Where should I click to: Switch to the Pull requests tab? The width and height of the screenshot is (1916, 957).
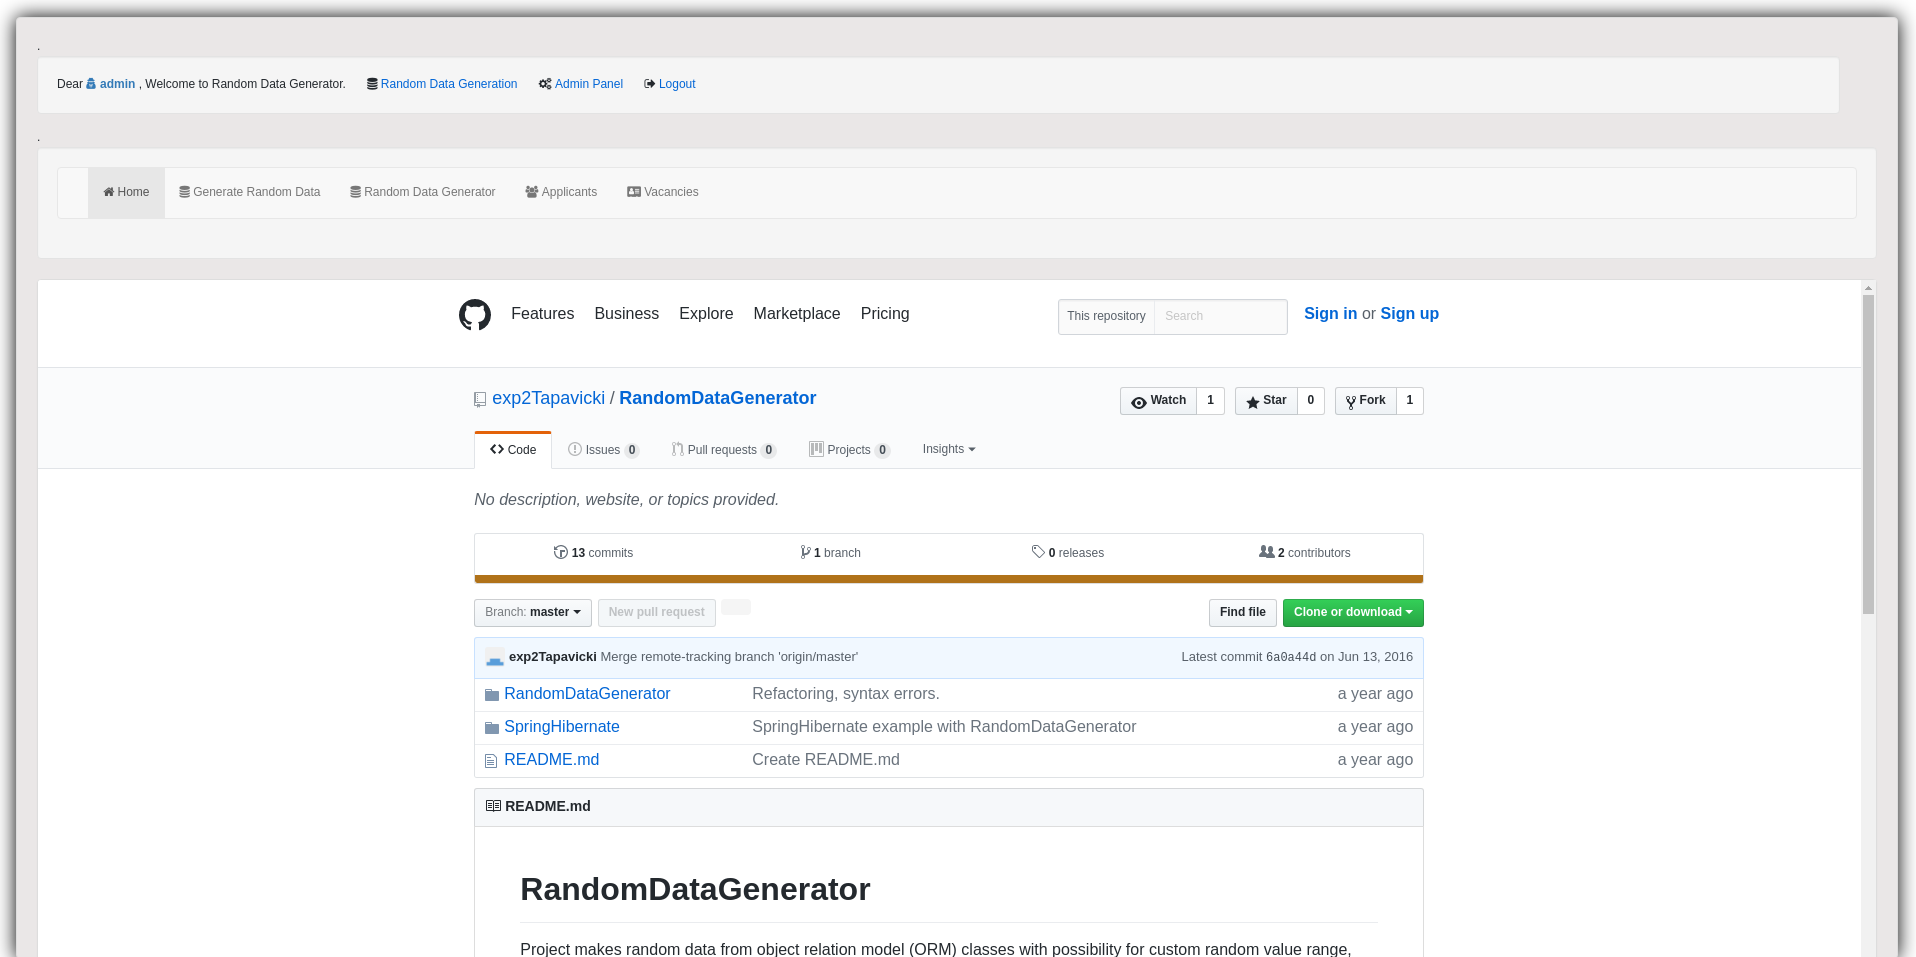tap(724, 450)
